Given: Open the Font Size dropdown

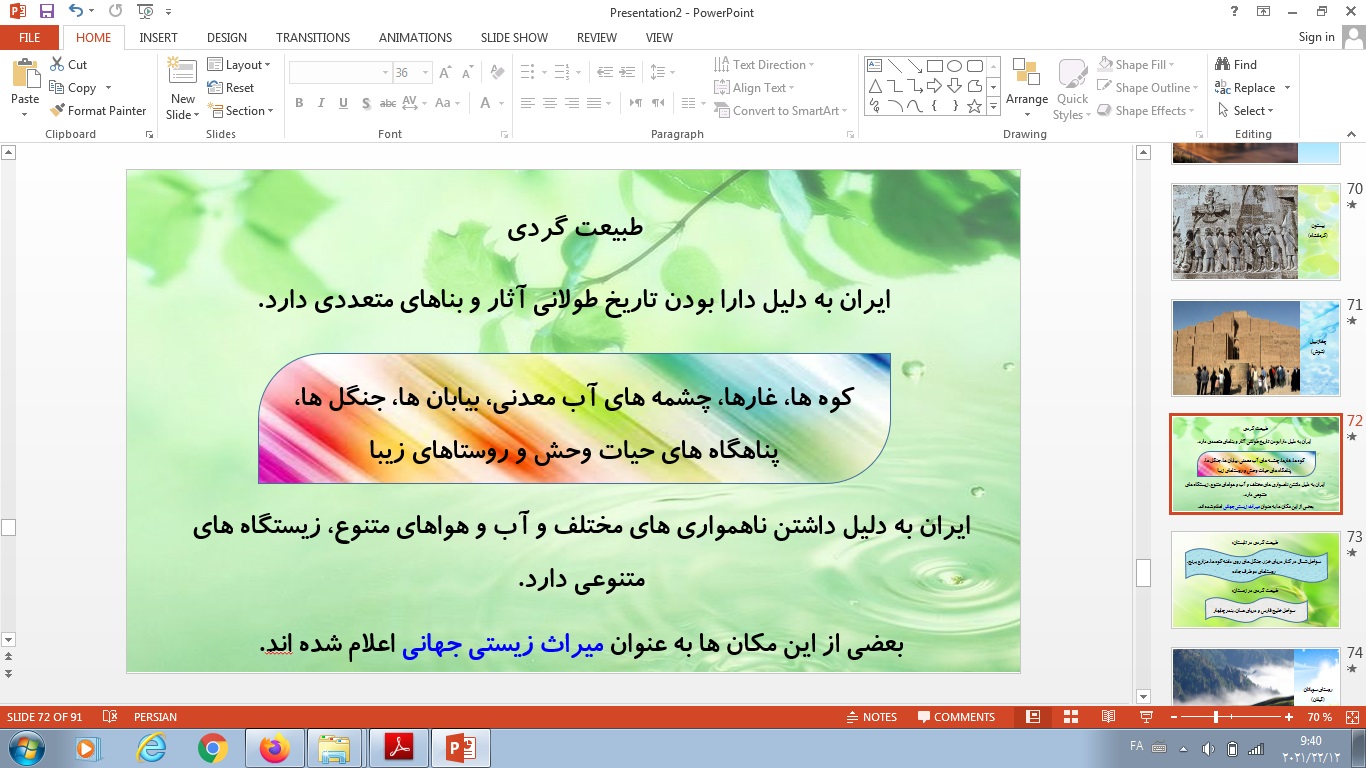Looking at the screenshot, I should coord(424,71).
